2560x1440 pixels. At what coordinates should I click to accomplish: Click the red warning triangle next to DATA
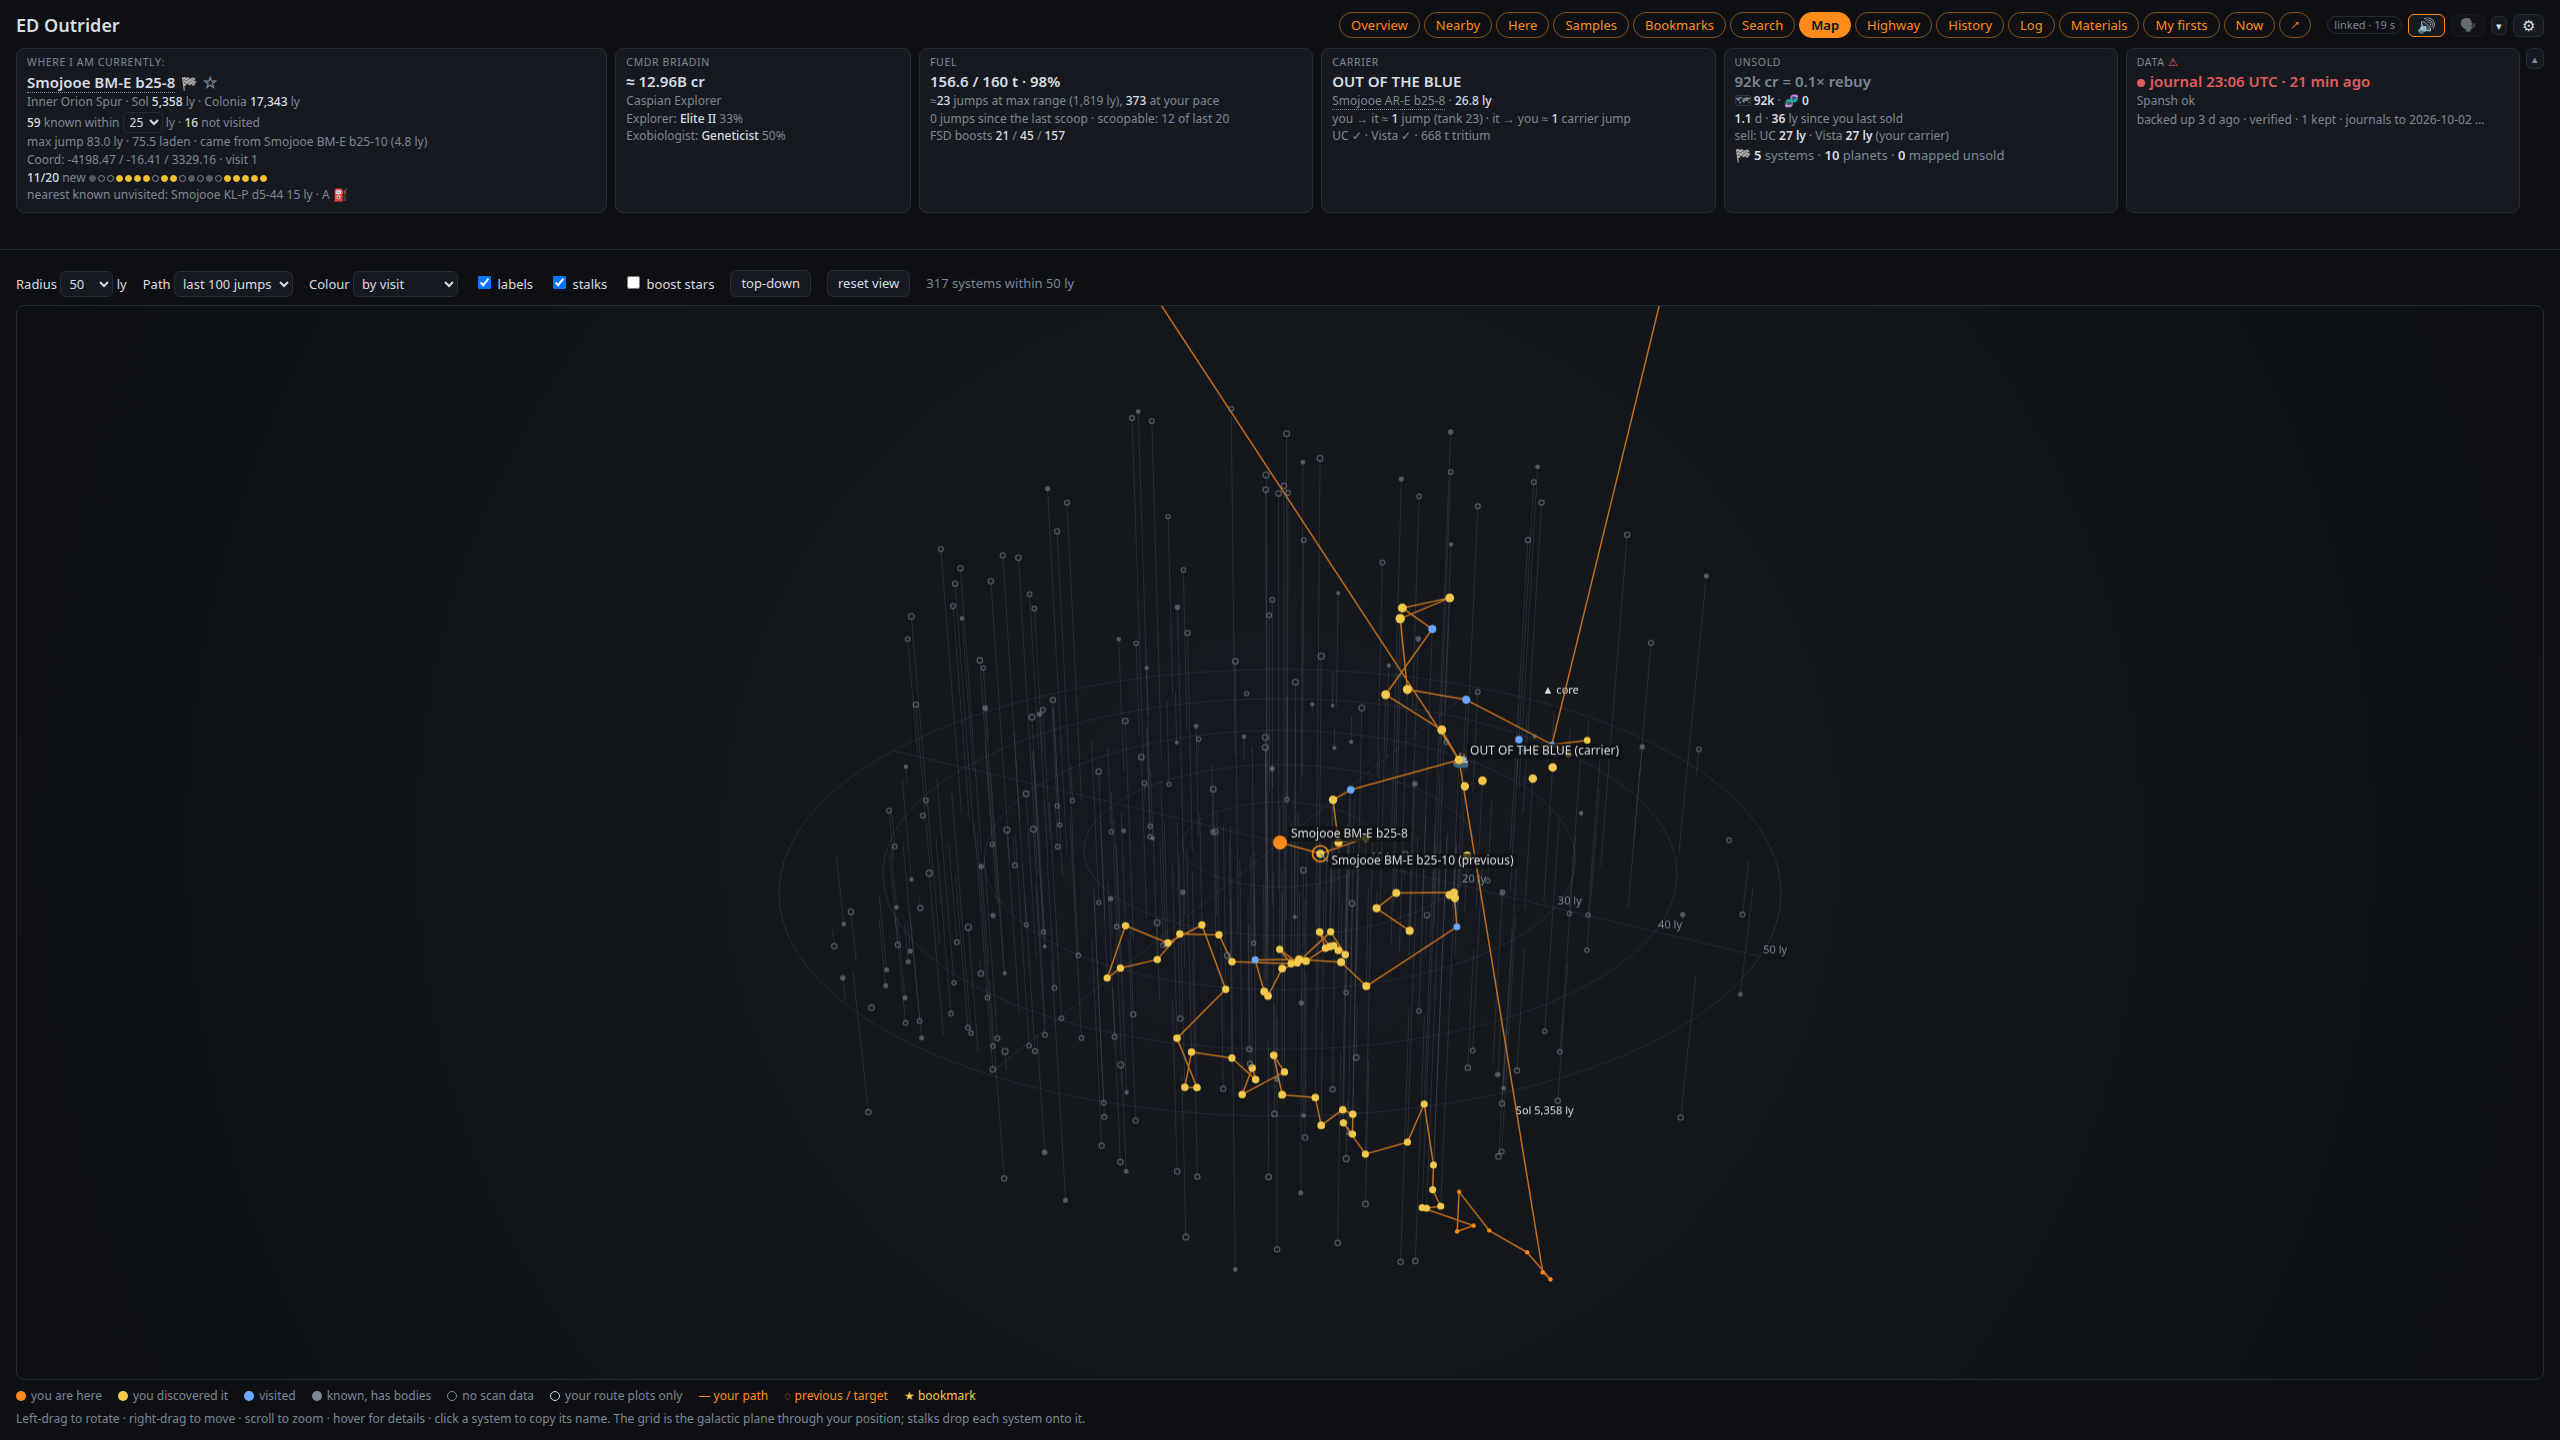click(x=2173, y=62)
